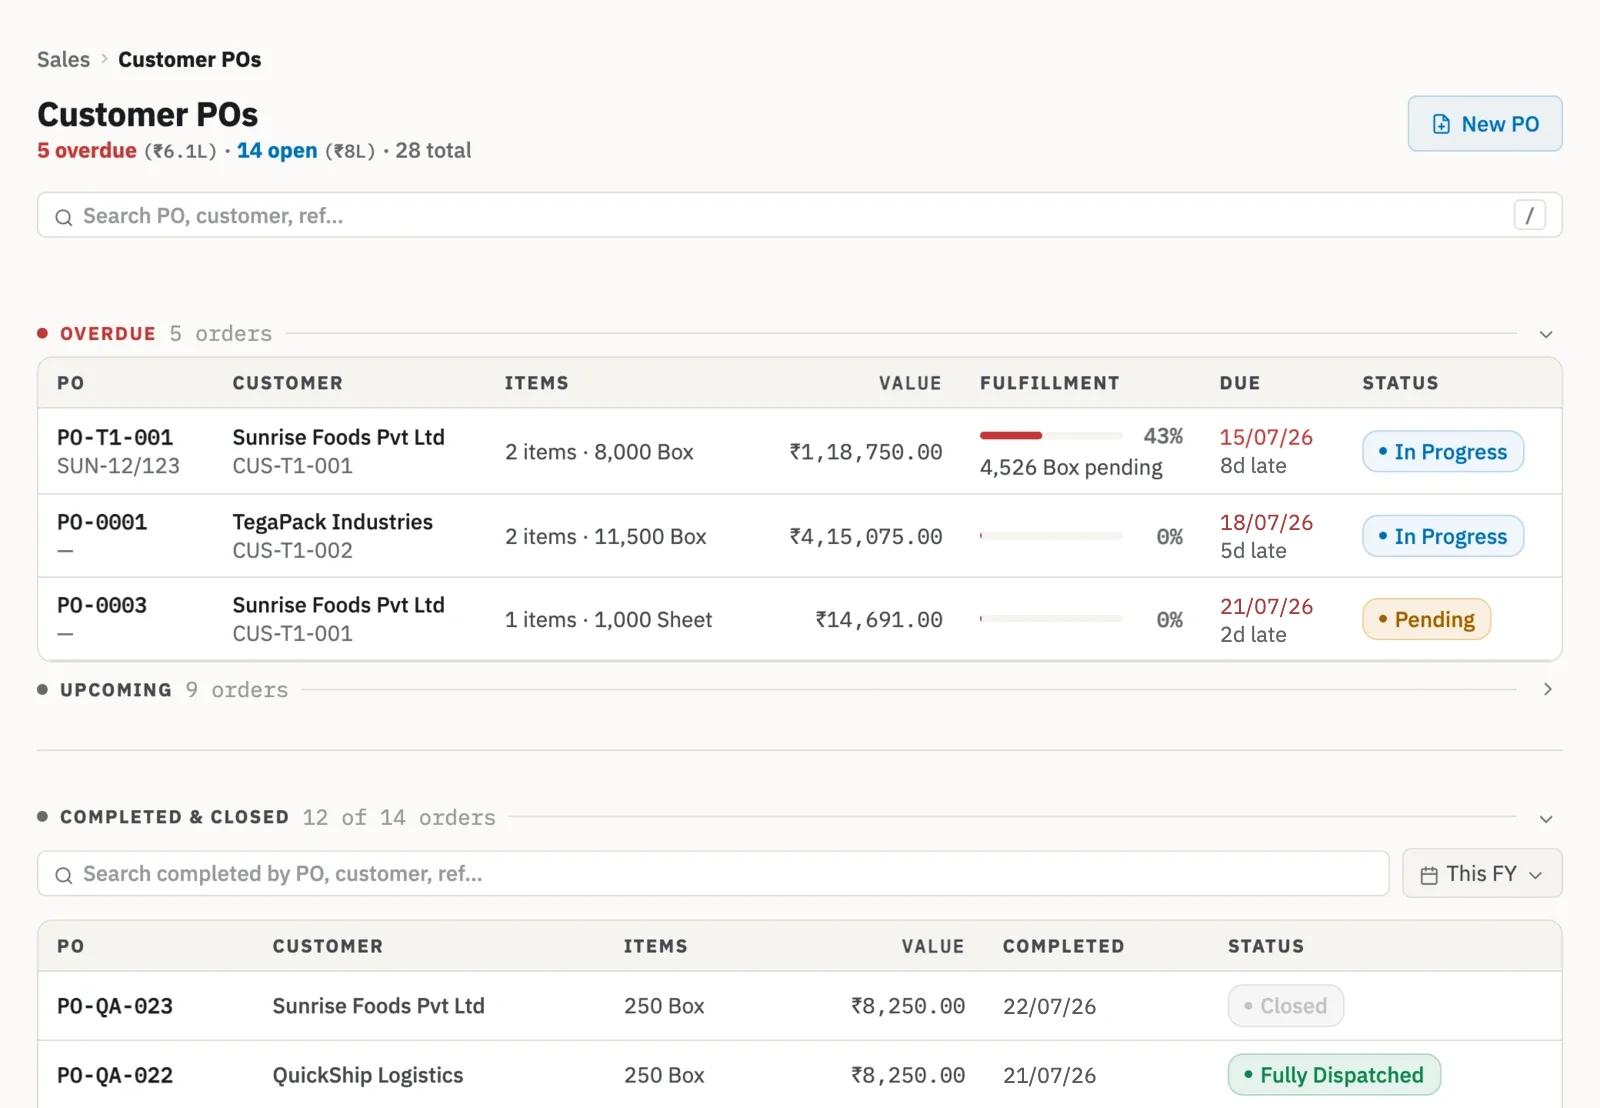Click PO-0001 fulfillment 0% progress bar

pos(1051,536)
